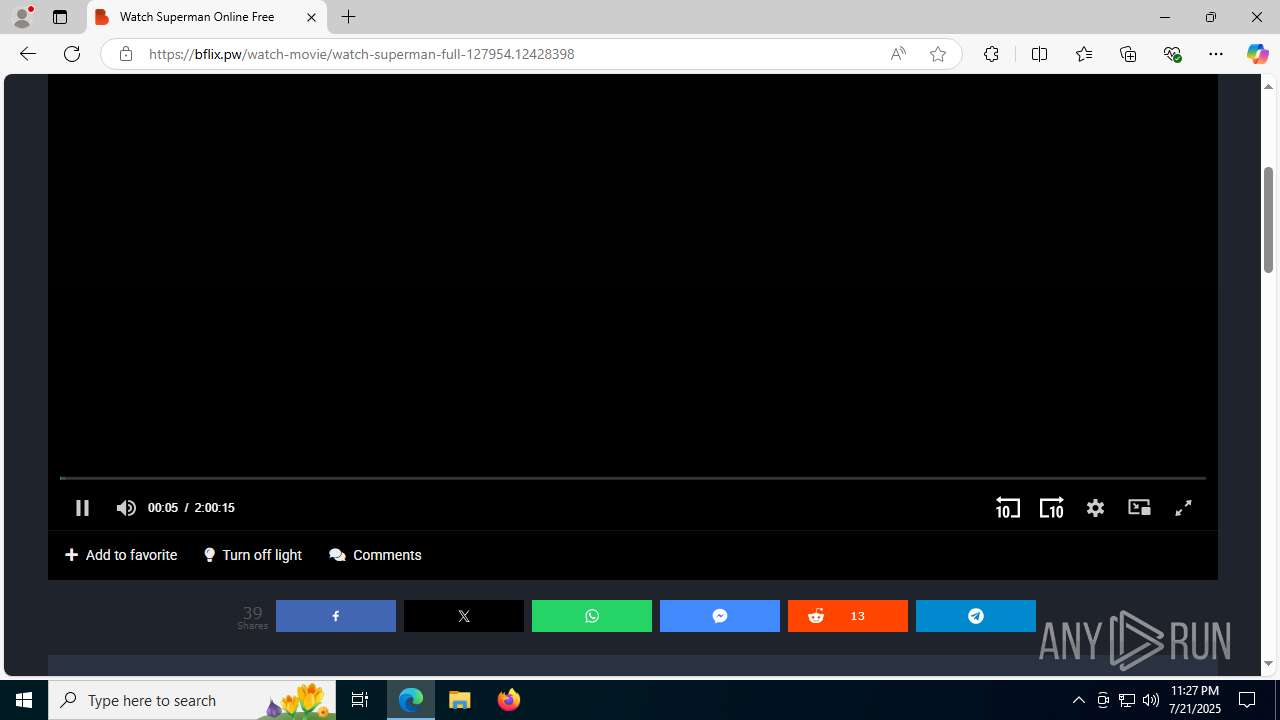Open Collections panel

(1128, 54)
